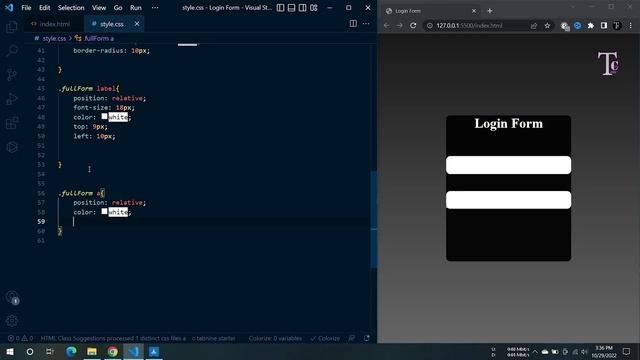Open Cortana search circle in taskbar
Viewport: 640px width, 360px height.
point(30,351)
